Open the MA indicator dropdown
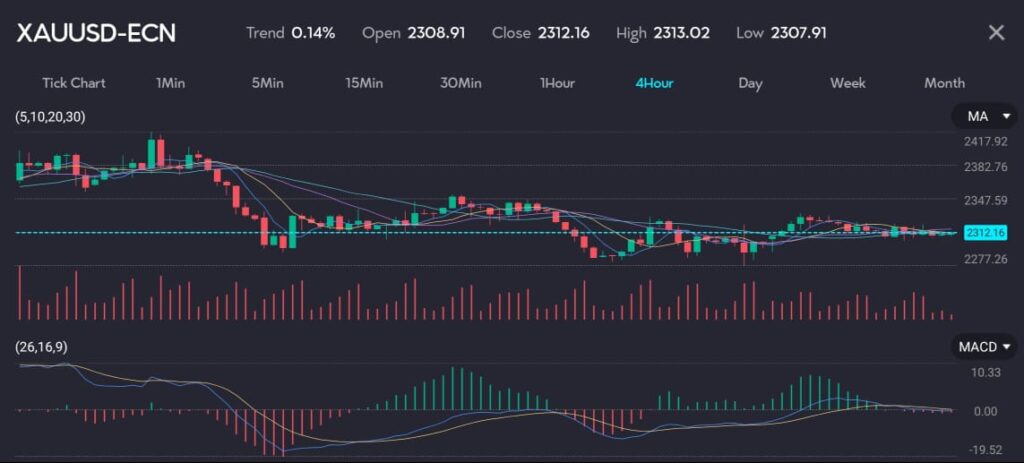 pos(983,117)
